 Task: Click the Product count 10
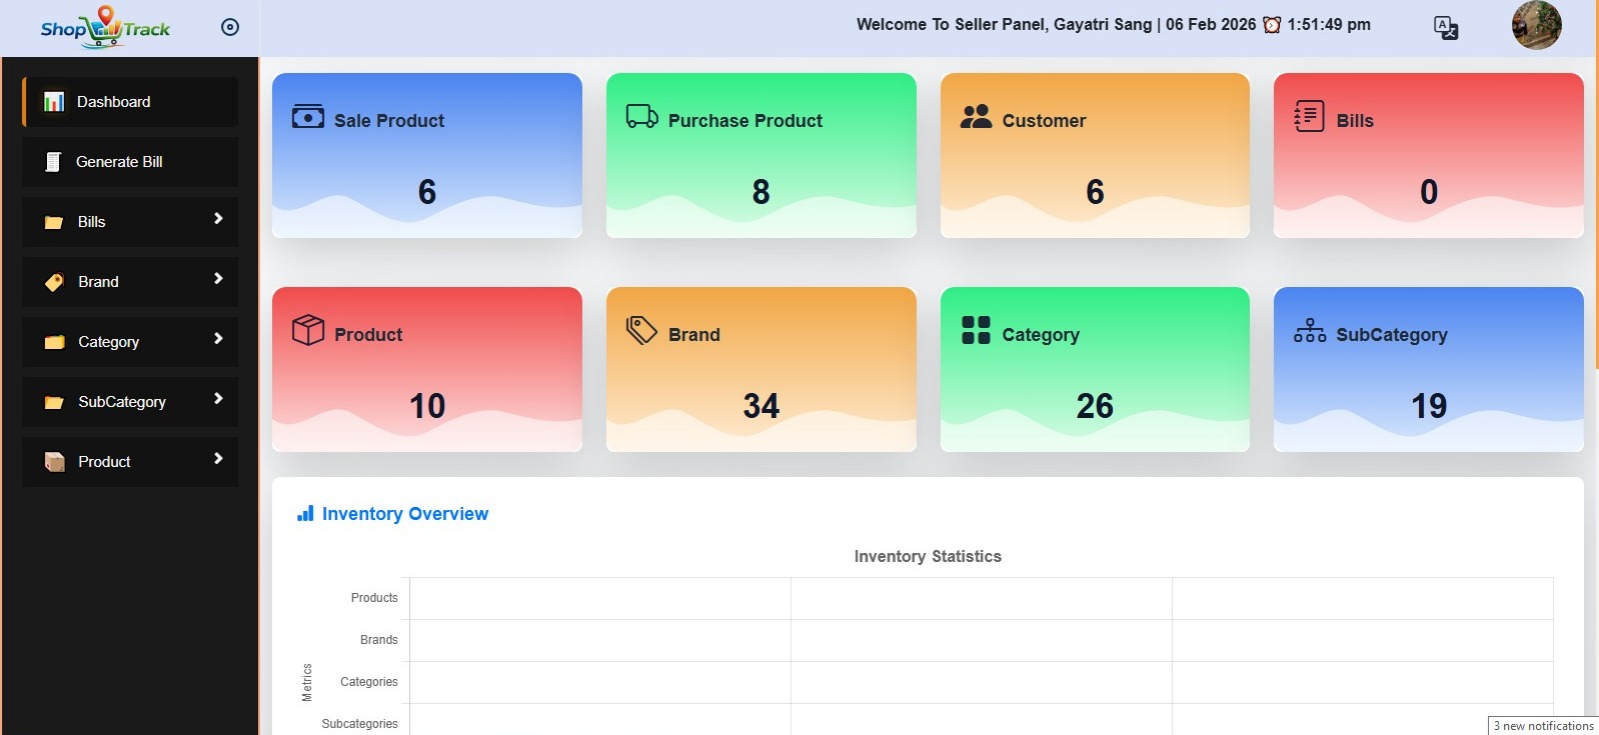[x=427, y=406]
